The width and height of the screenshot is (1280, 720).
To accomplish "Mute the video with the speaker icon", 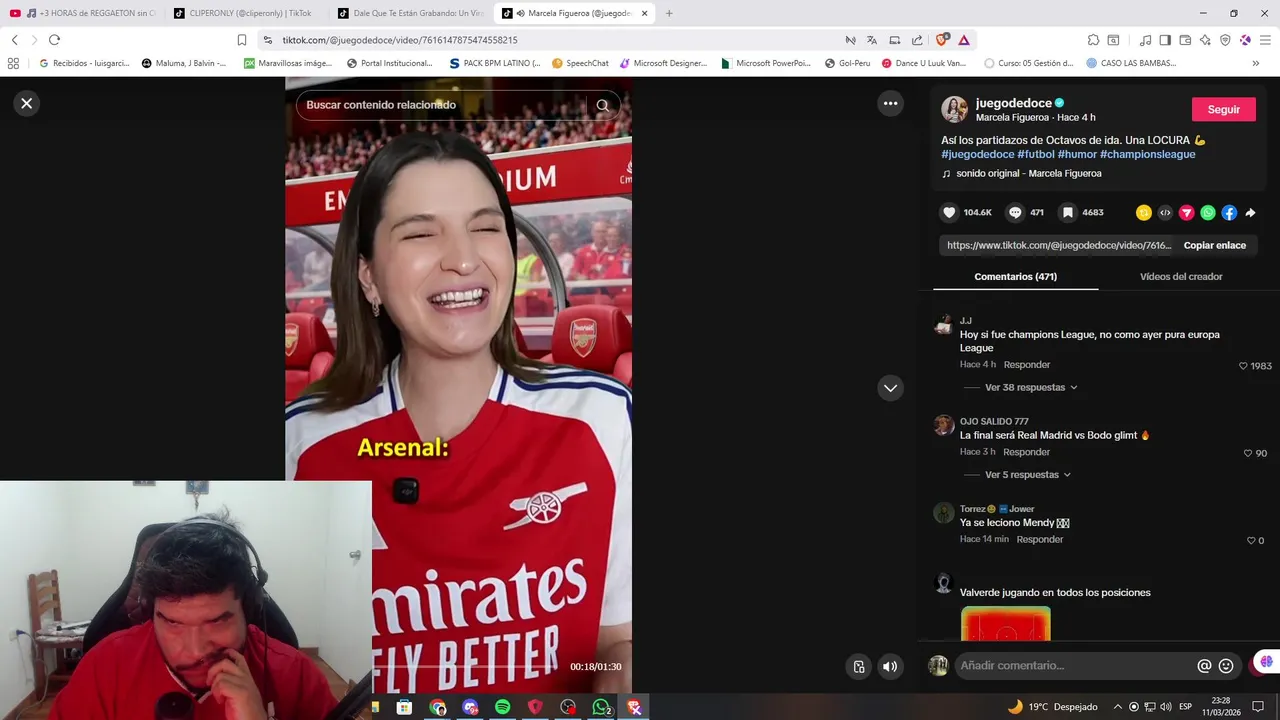I will pos(890,667).
